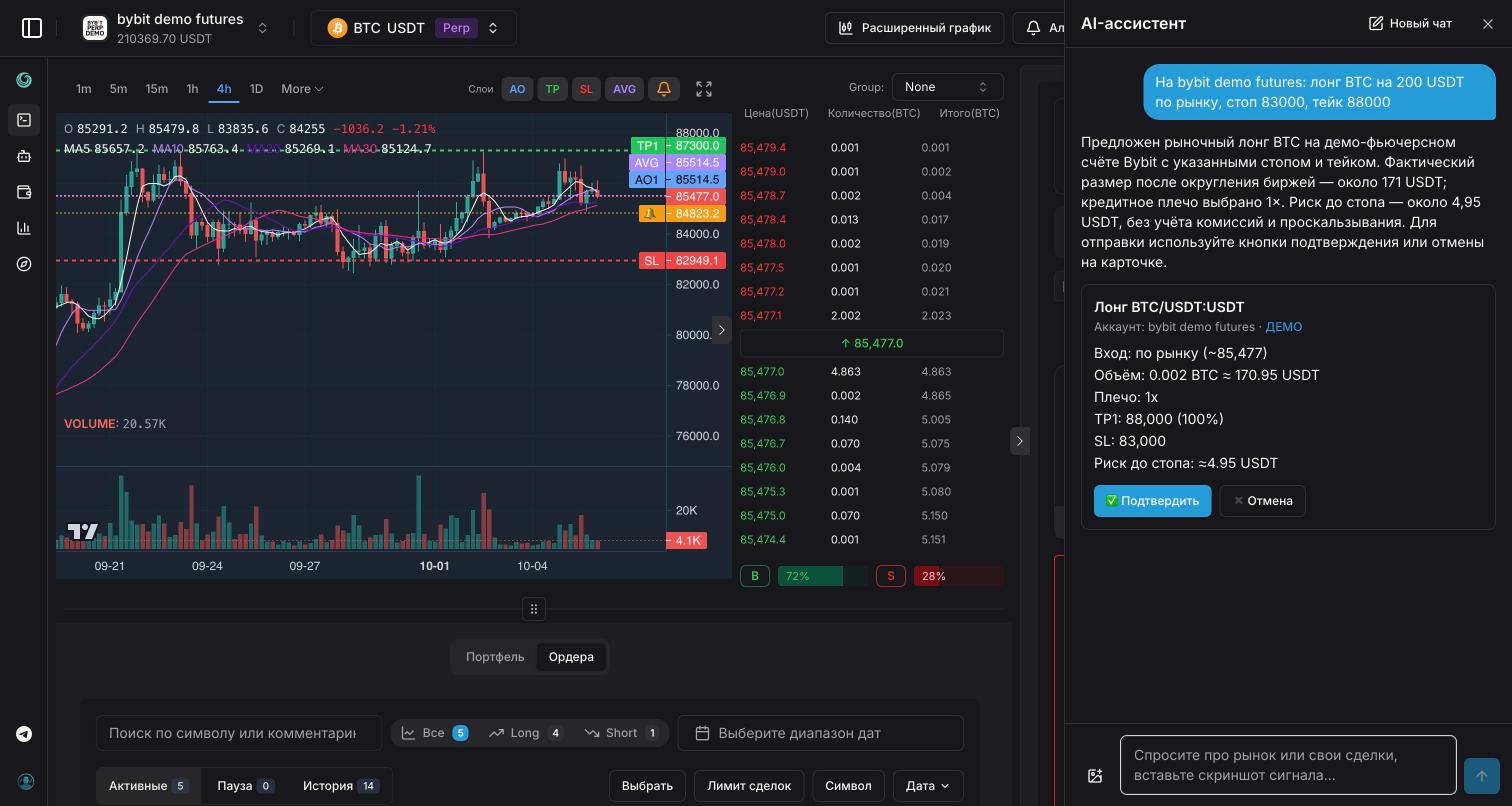The height and width of the screenshot is (806, 1512).
Task: Cancel the proposed trade with Отмена
Action: (1262, 501)
